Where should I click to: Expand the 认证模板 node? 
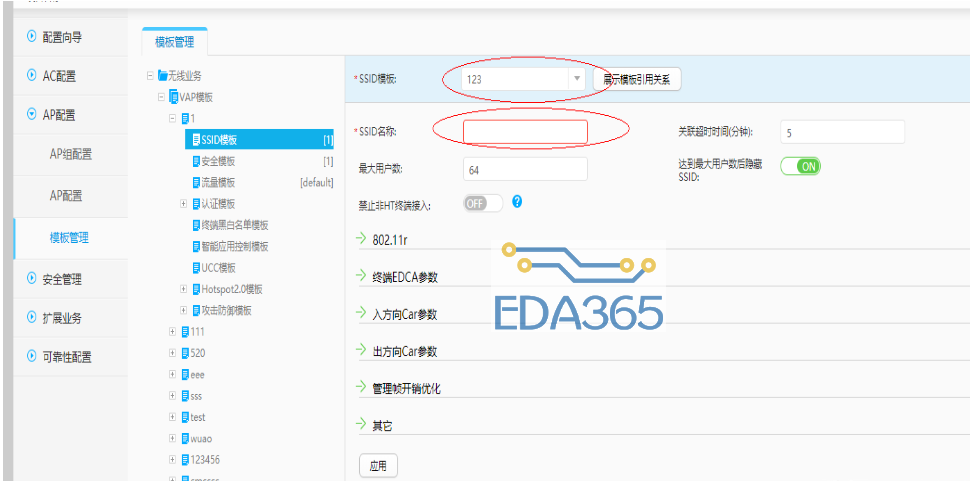(184, 203)
